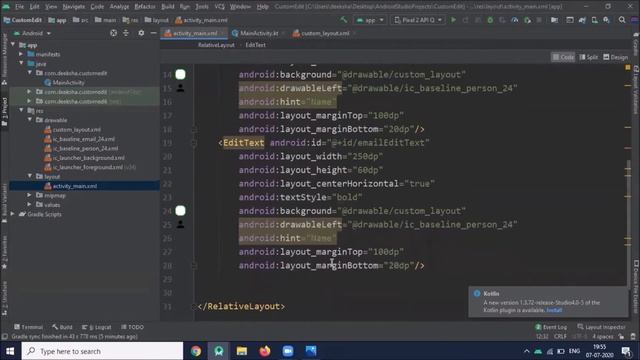Screen dimensions: 640x360
Task: Open the Layout Inspector
Action: [601, 327]
